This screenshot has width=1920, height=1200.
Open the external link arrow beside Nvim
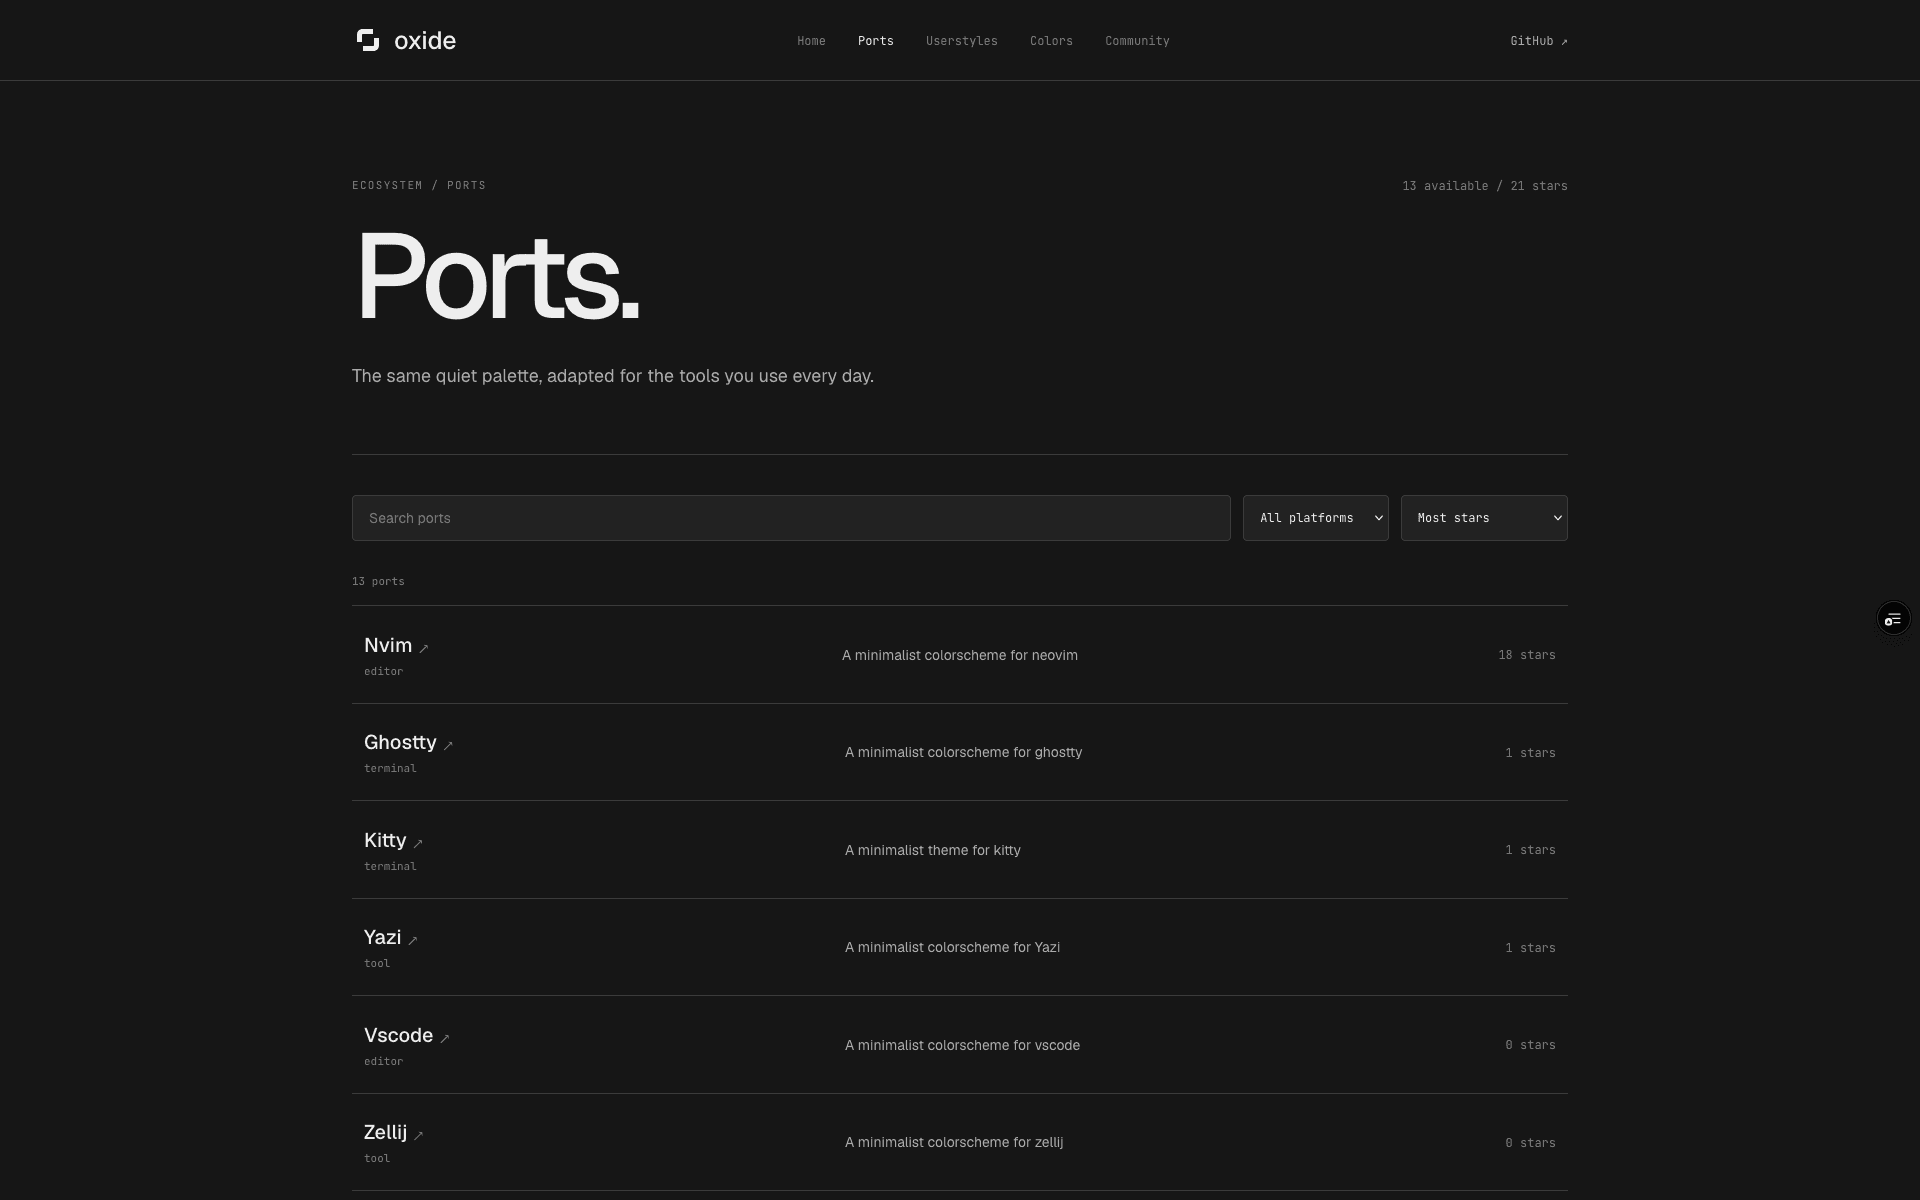point(424,648)
